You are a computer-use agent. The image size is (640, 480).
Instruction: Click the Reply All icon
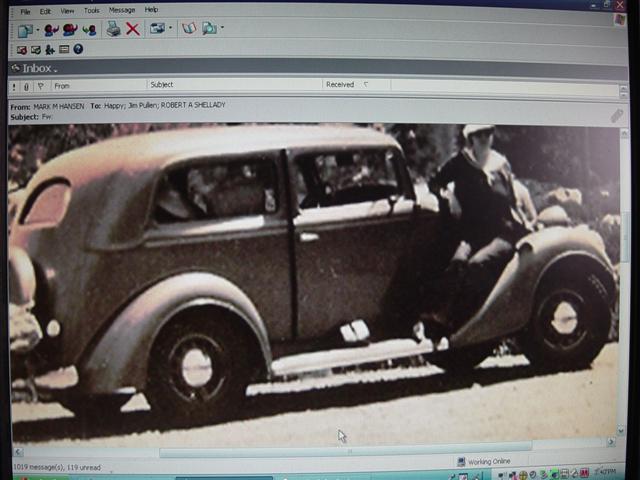(70, 30)
